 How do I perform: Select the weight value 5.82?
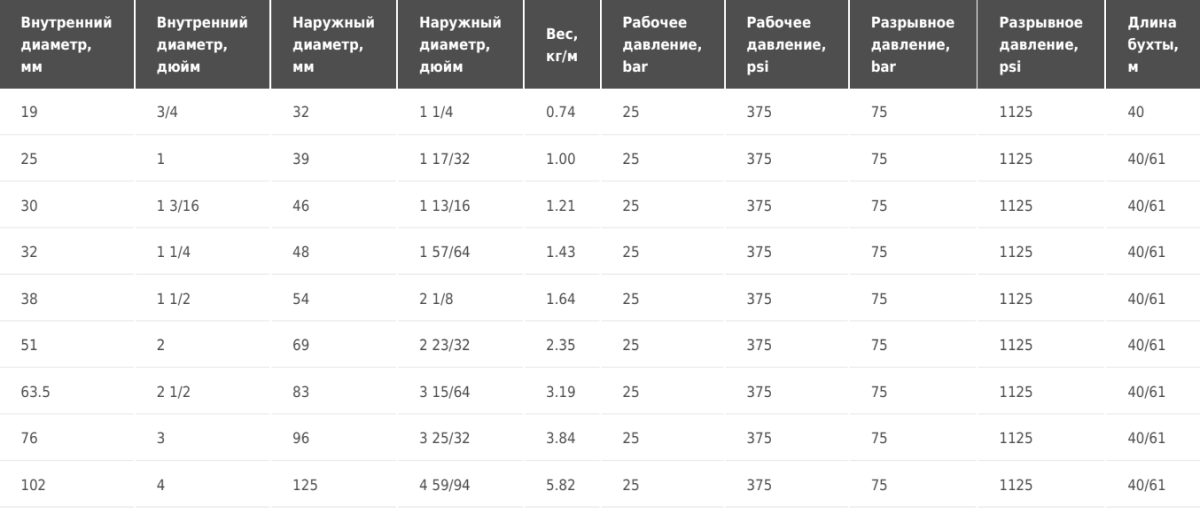click(x=563, y=485)
